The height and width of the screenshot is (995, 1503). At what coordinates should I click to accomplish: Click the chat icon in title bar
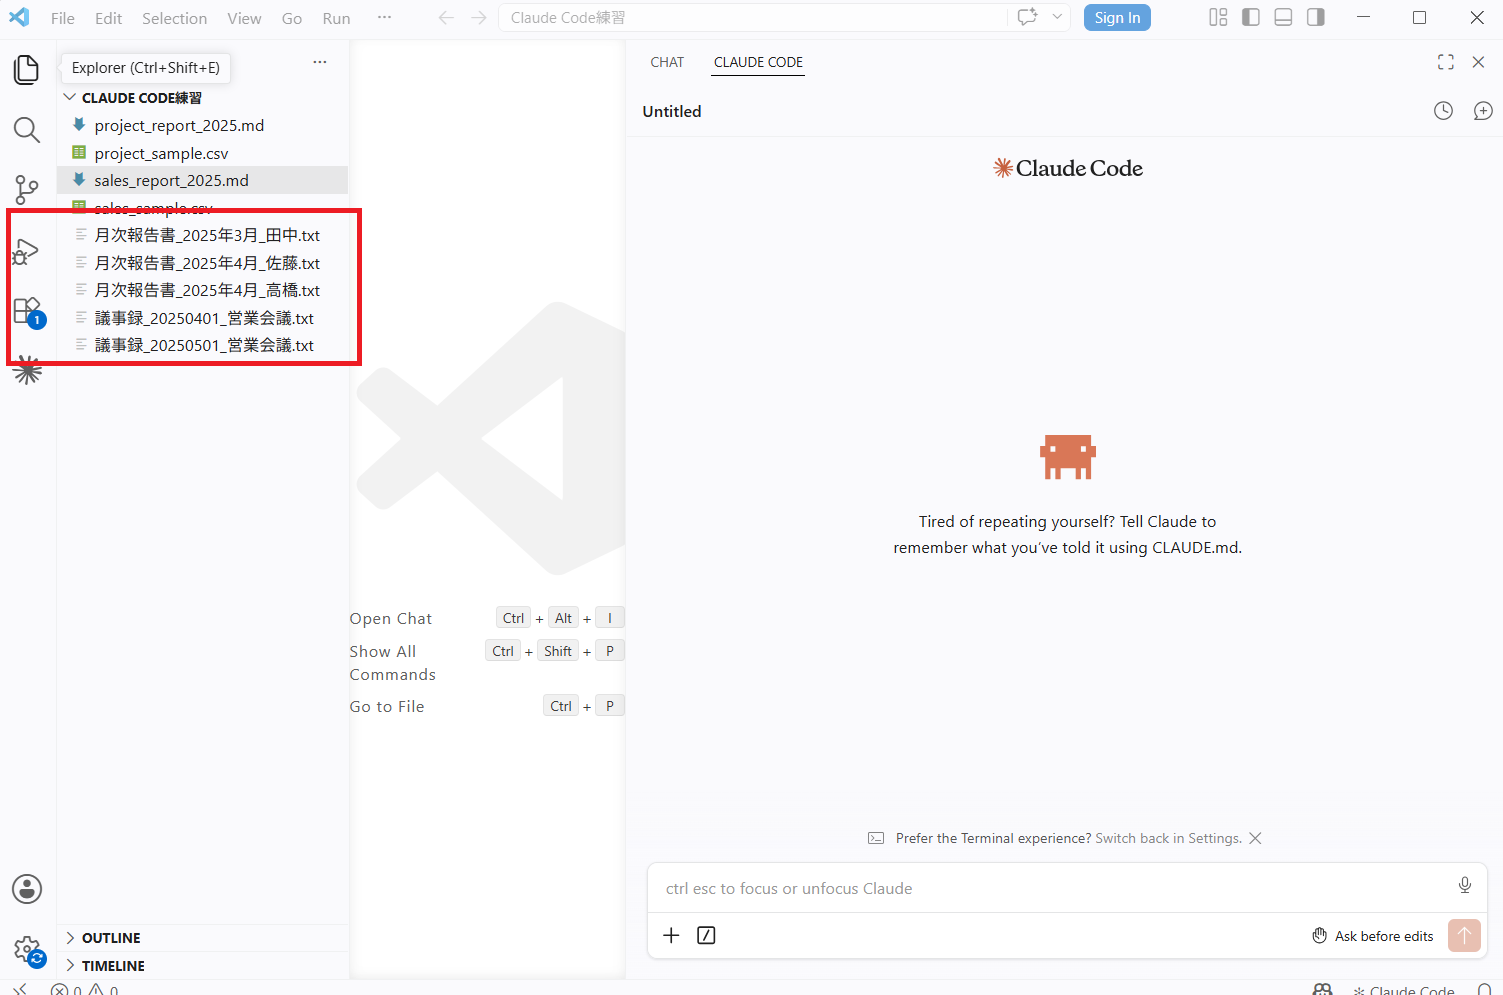[x=1027, y=17]
